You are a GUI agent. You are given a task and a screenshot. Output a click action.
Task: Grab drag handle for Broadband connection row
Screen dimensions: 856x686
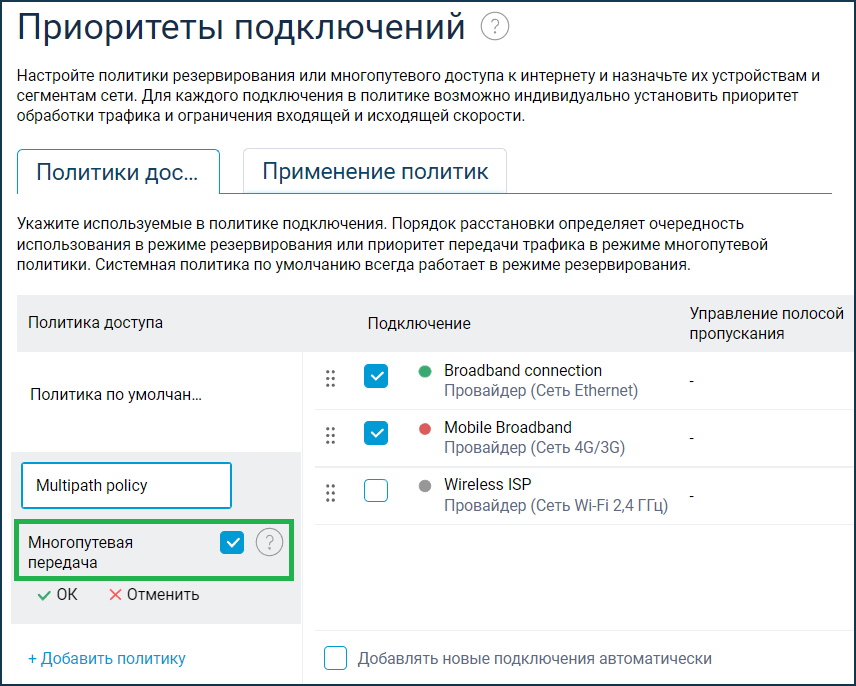pos(331,379)
